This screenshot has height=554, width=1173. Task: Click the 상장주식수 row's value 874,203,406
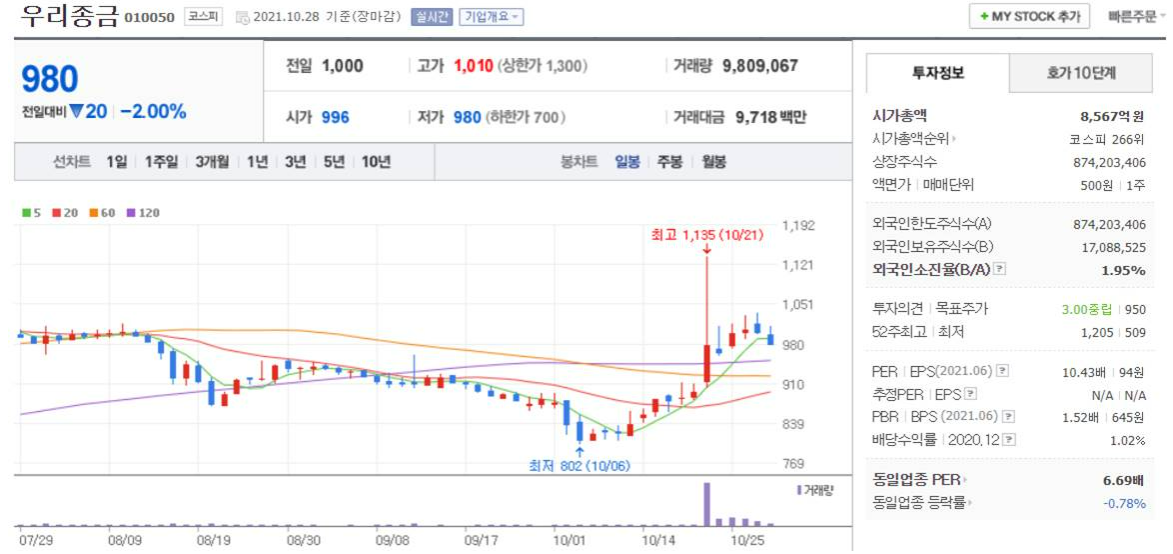(1109, 162)
